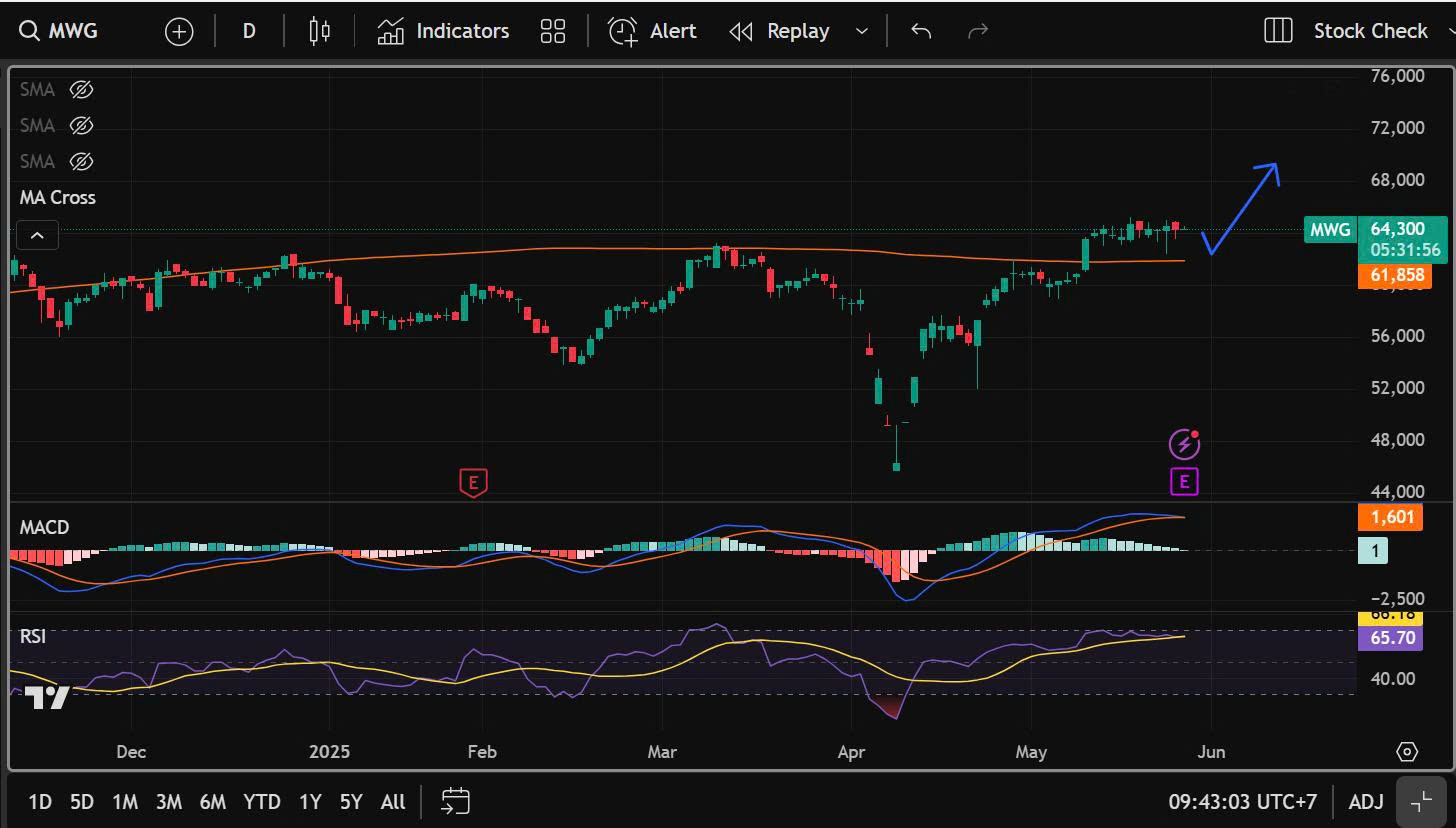Click the add symbol plus icon

[178, 31]
